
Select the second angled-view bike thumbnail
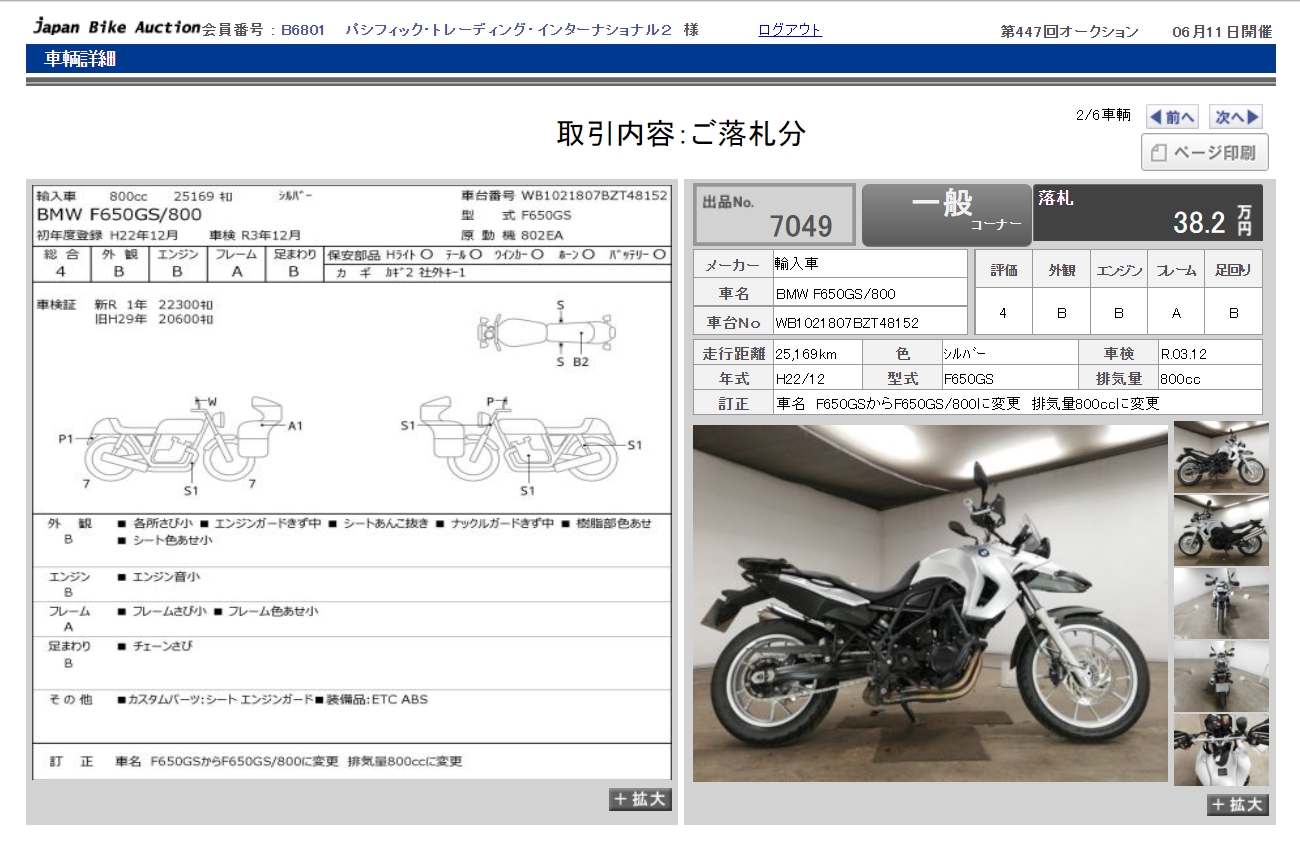tap(1221, 530)
